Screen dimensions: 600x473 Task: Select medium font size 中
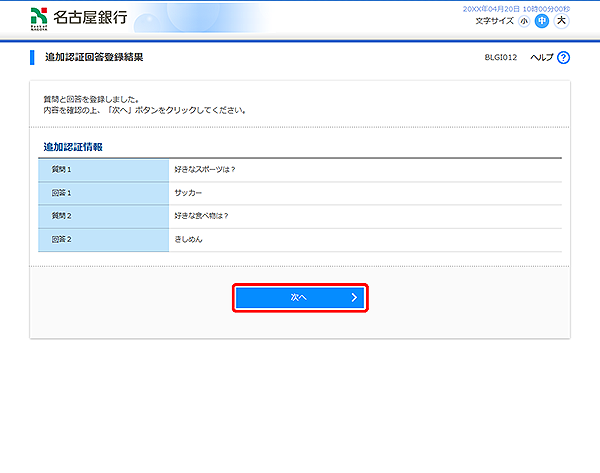coord(542,21)
